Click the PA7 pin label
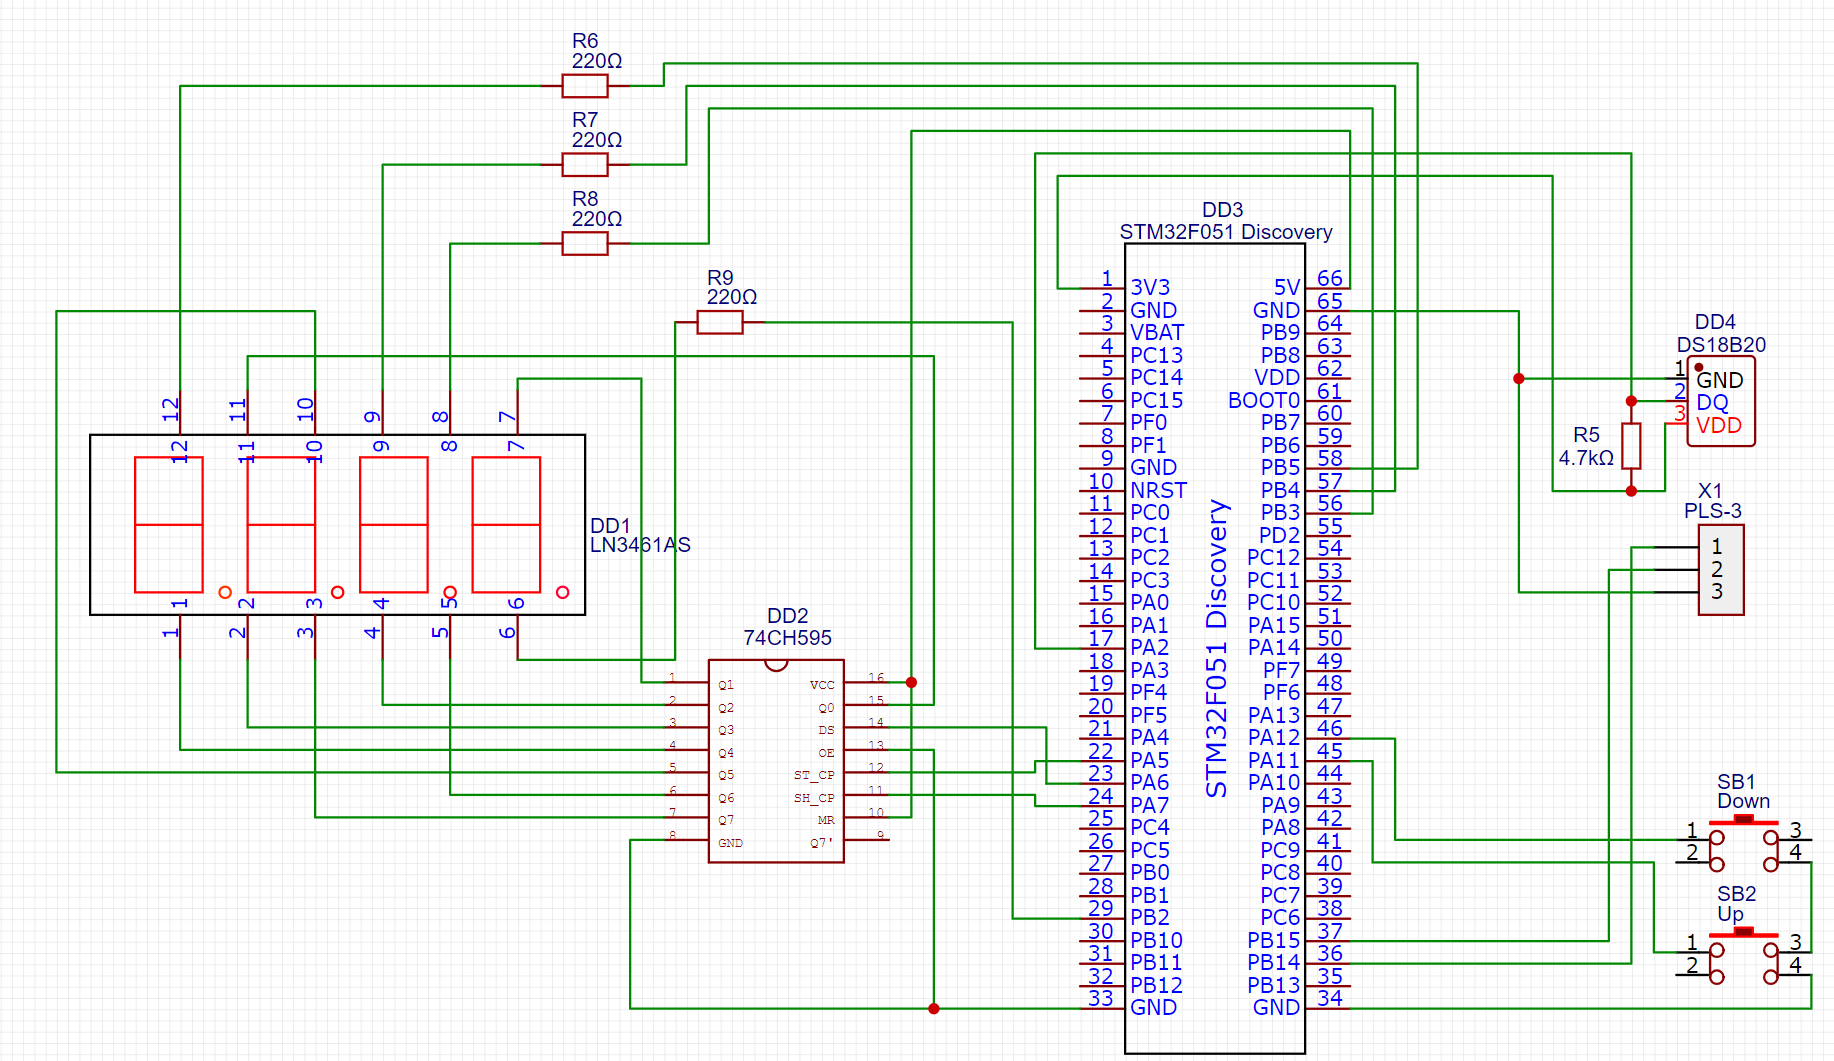Viewport: 1834px width, 1061px height. point(1149,805)
